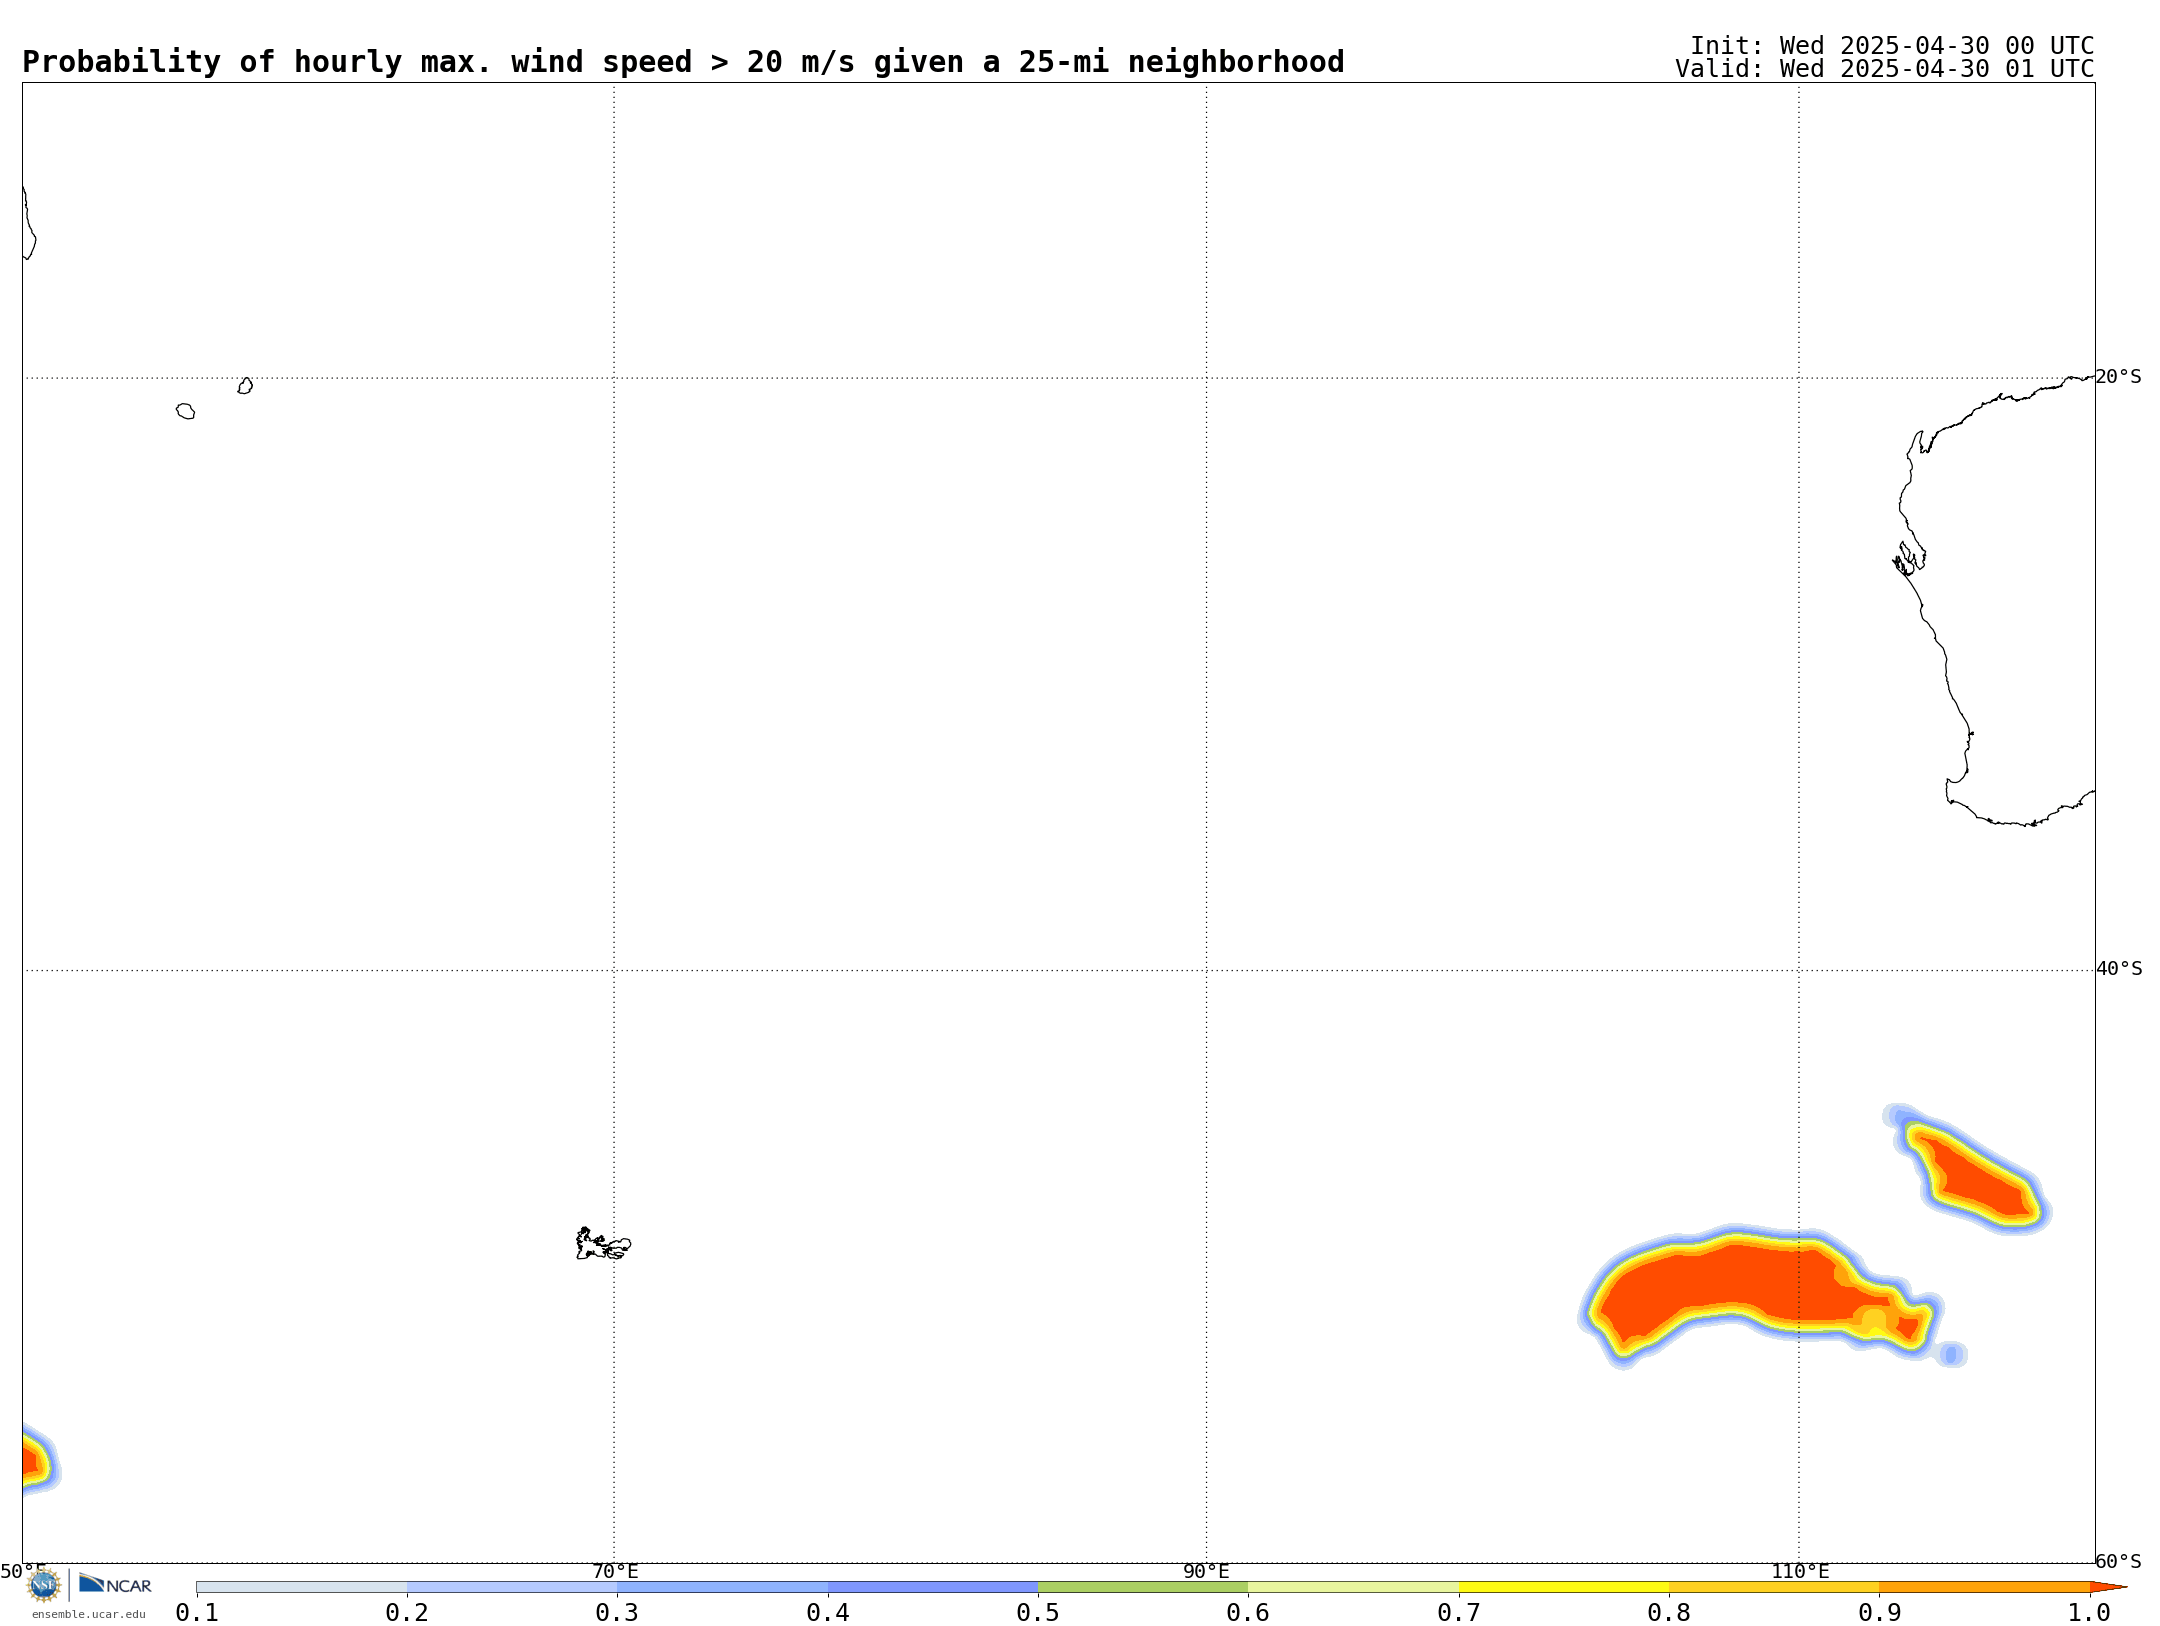Screen dimensions: 2160x1626
Task: Pick the bright yellow 0.7–0.8 colorbar segment
Action: point(1564,1587)
